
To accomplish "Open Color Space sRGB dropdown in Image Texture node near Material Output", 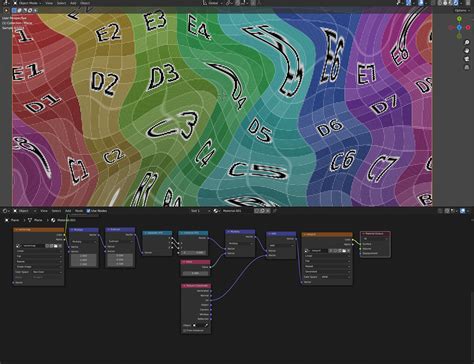I will (x=336, y=277).
